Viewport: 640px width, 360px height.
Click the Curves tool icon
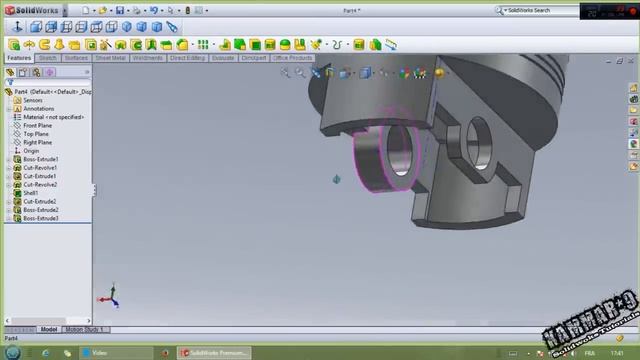click(x=337, y=44)
